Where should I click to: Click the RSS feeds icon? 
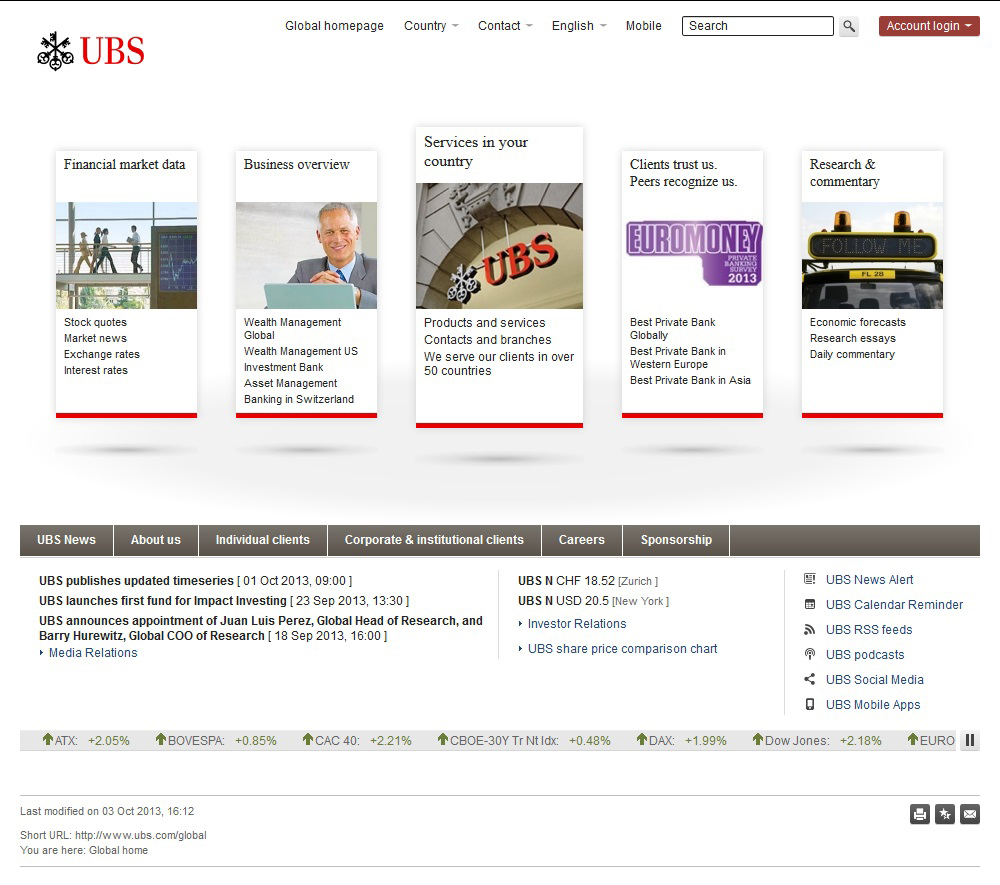tap(809, 629)
